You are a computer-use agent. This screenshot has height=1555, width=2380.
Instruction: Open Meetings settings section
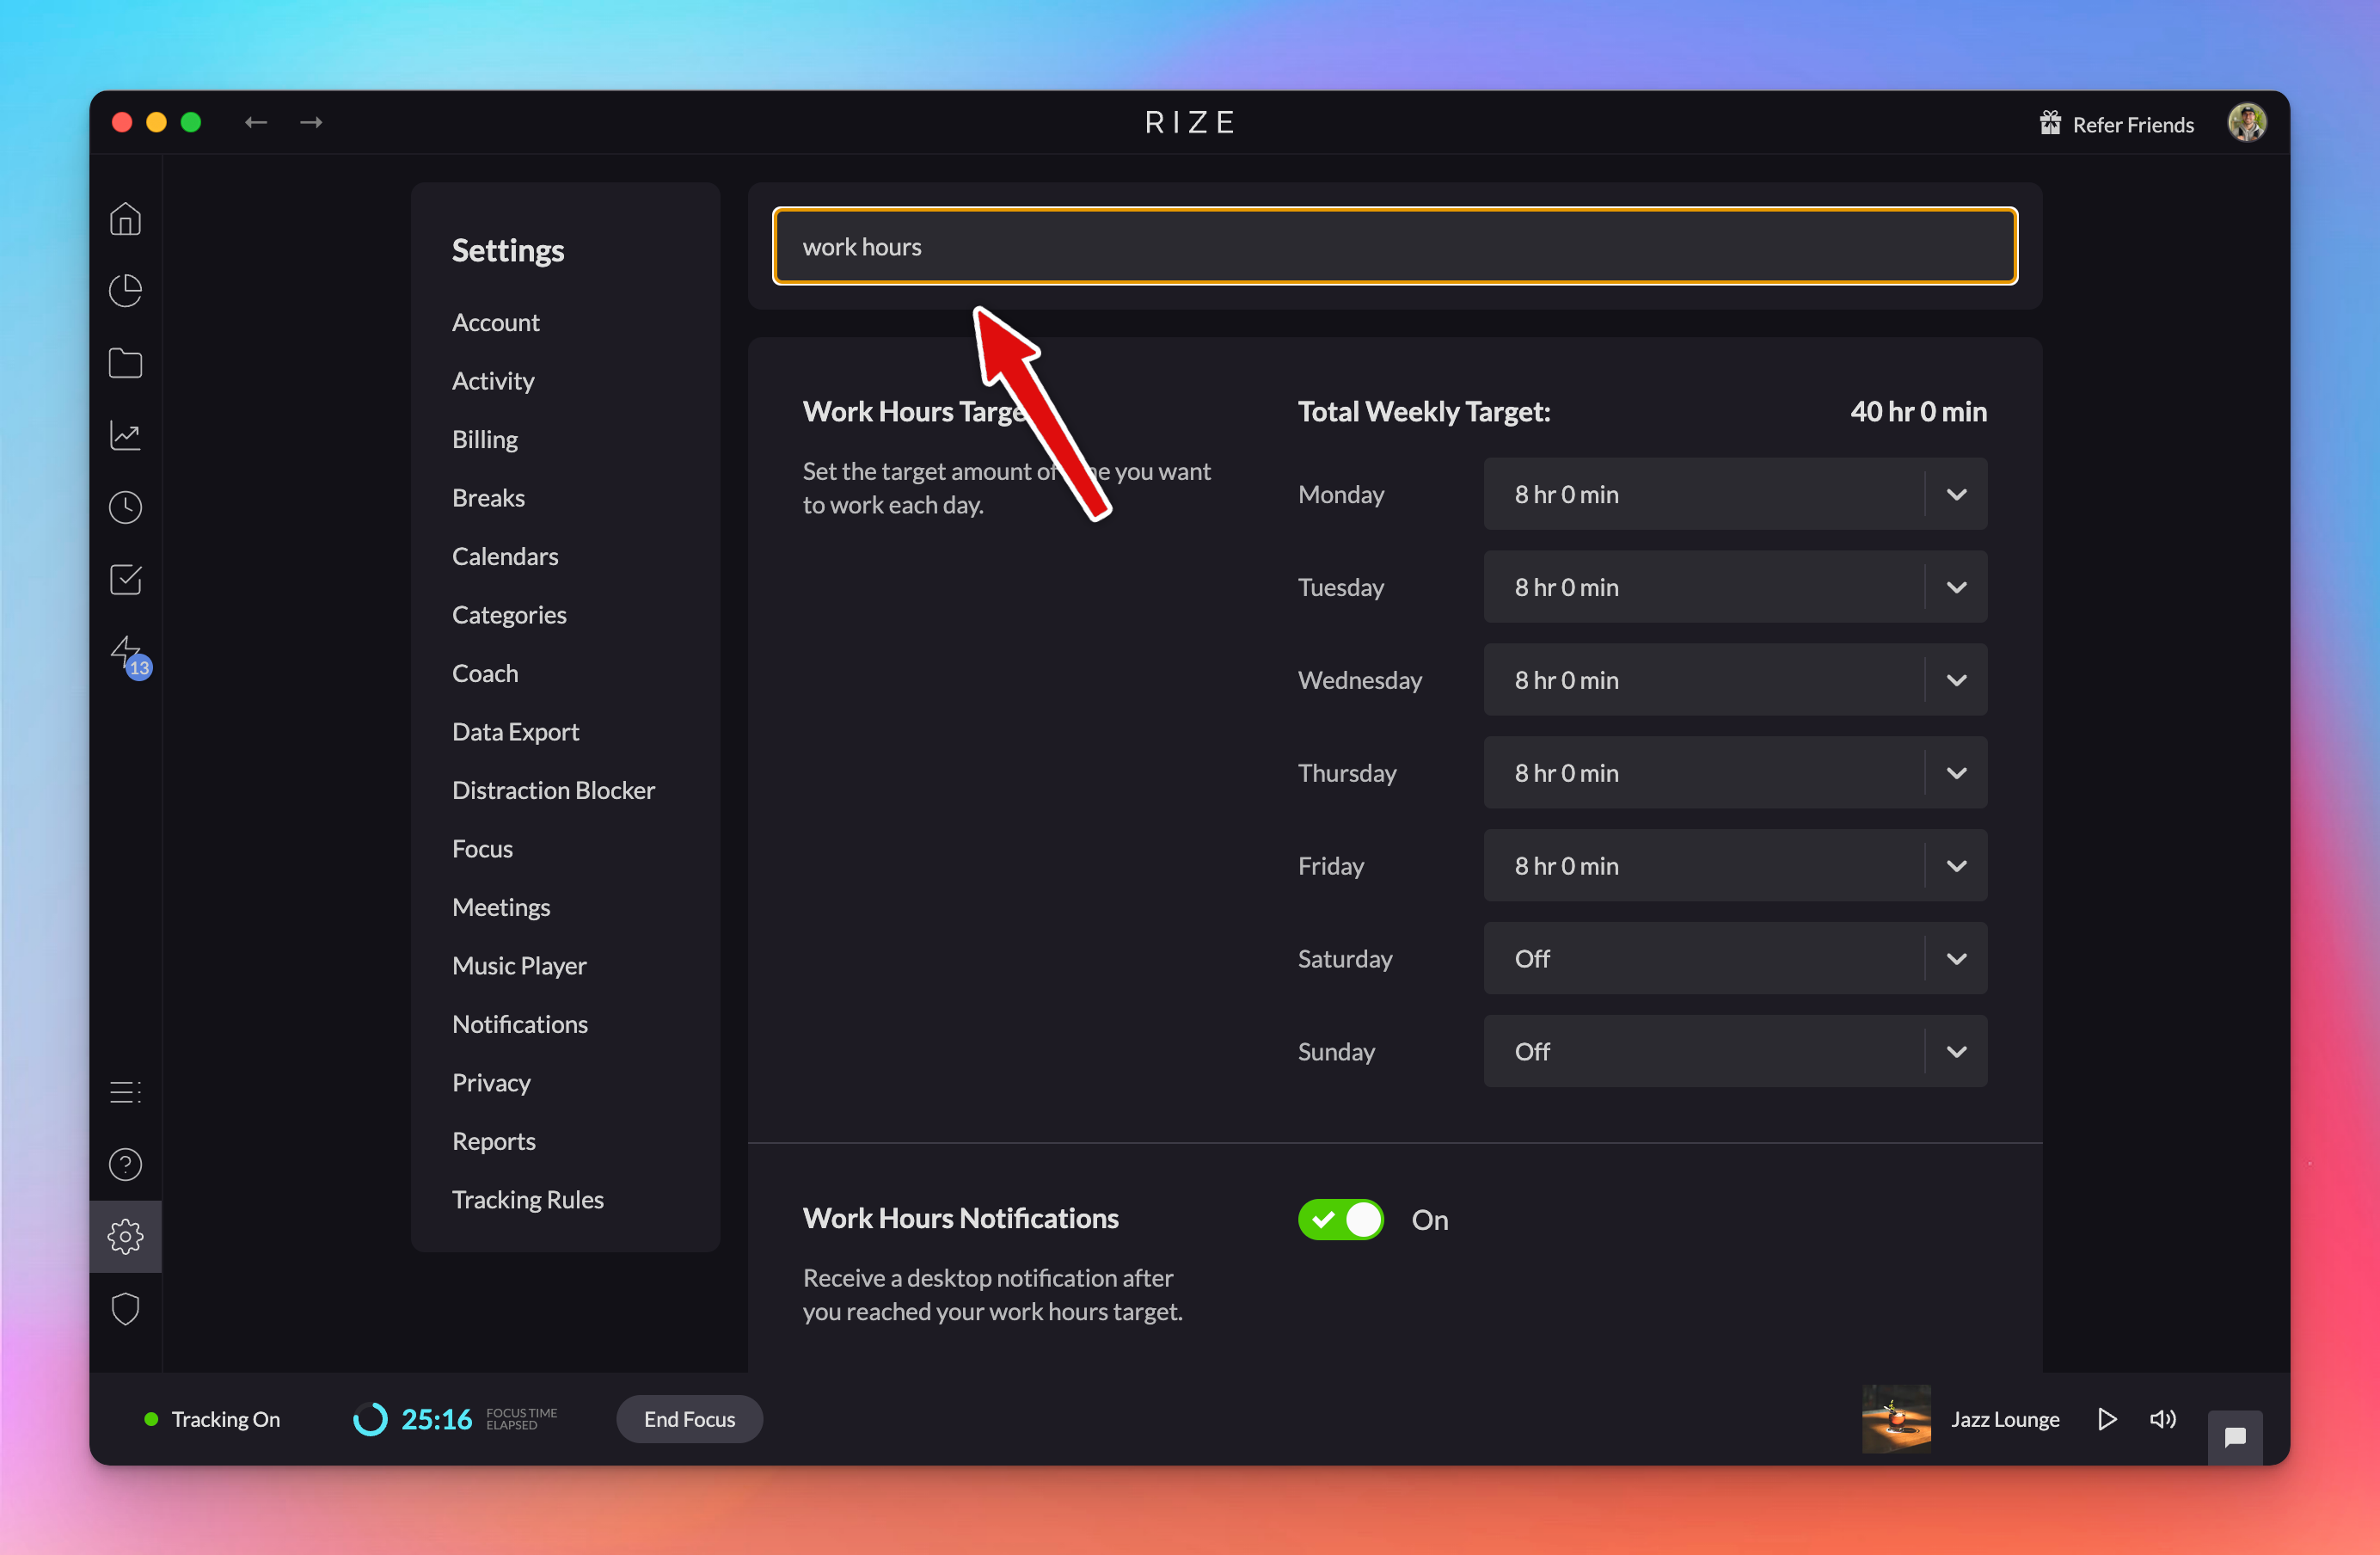coord(501,907)
